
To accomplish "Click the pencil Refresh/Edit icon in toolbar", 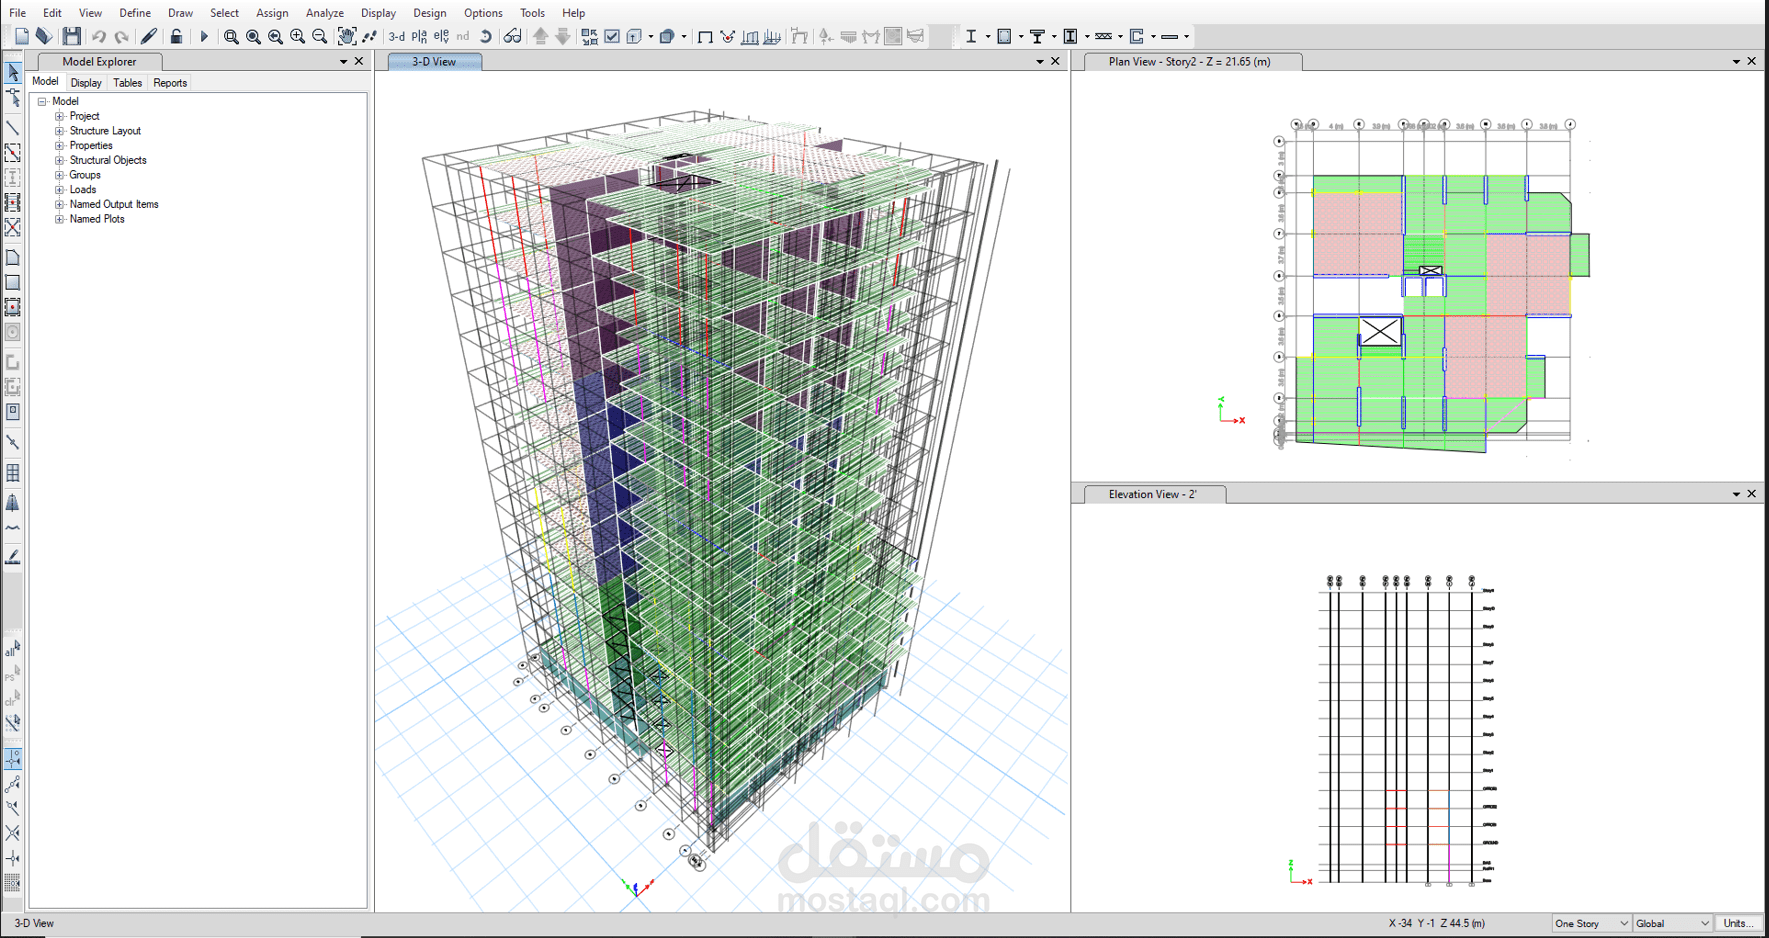I will [149, 37].
